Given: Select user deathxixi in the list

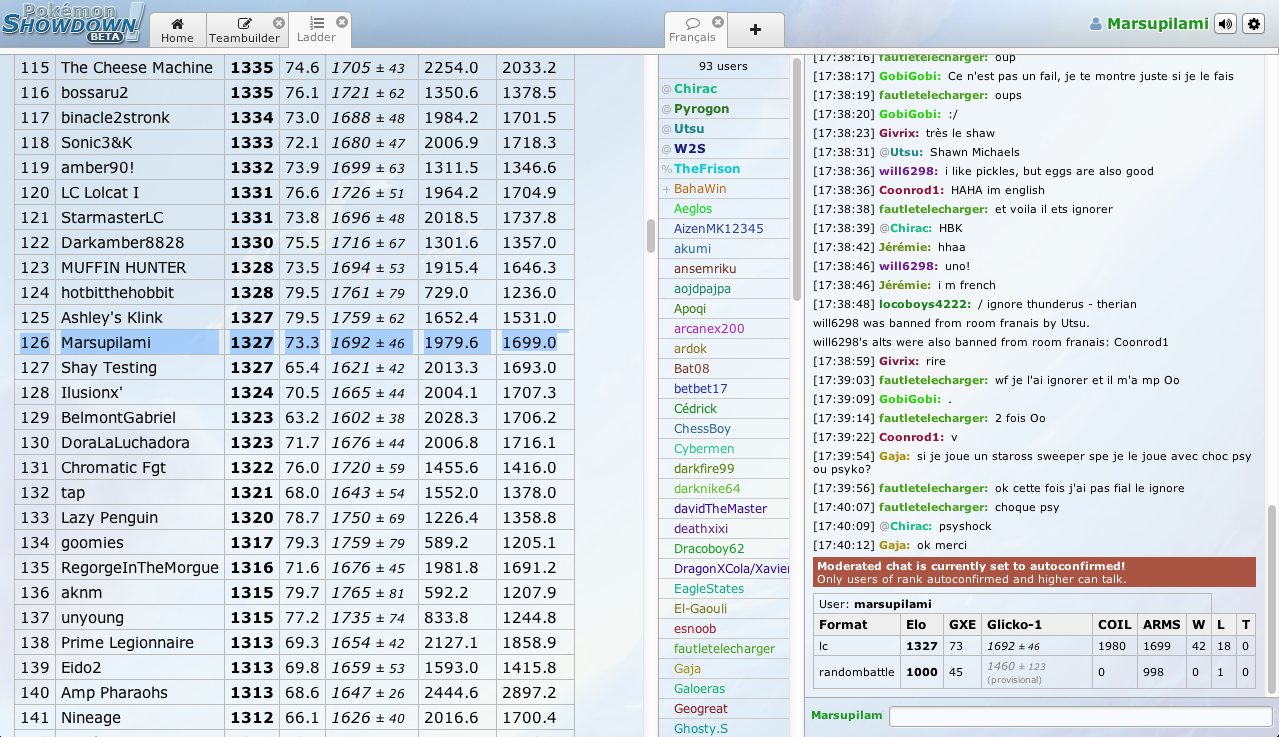Looking at the screenshot, I should click(x=725, y=529).
